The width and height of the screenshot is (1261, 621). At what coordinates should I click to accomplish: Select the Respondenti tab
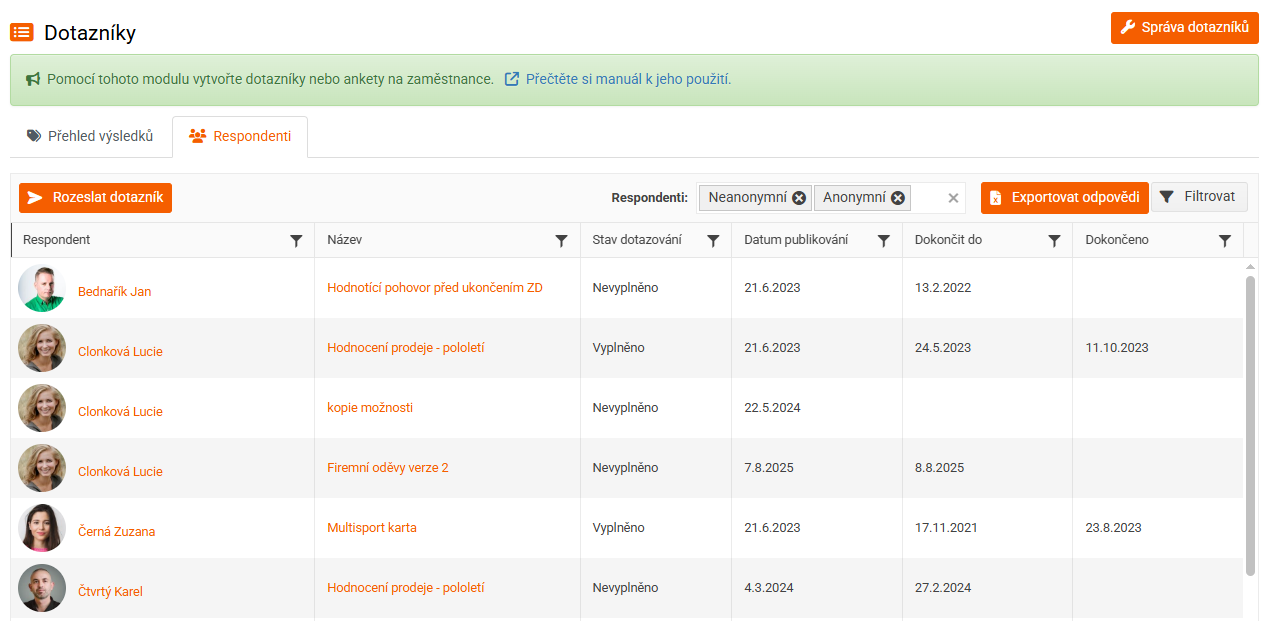coord(240,136)
